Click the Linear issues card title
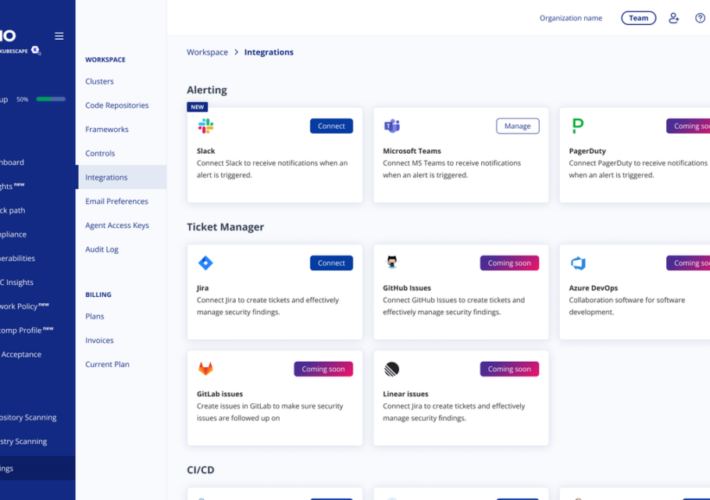 tap(405, 394)
